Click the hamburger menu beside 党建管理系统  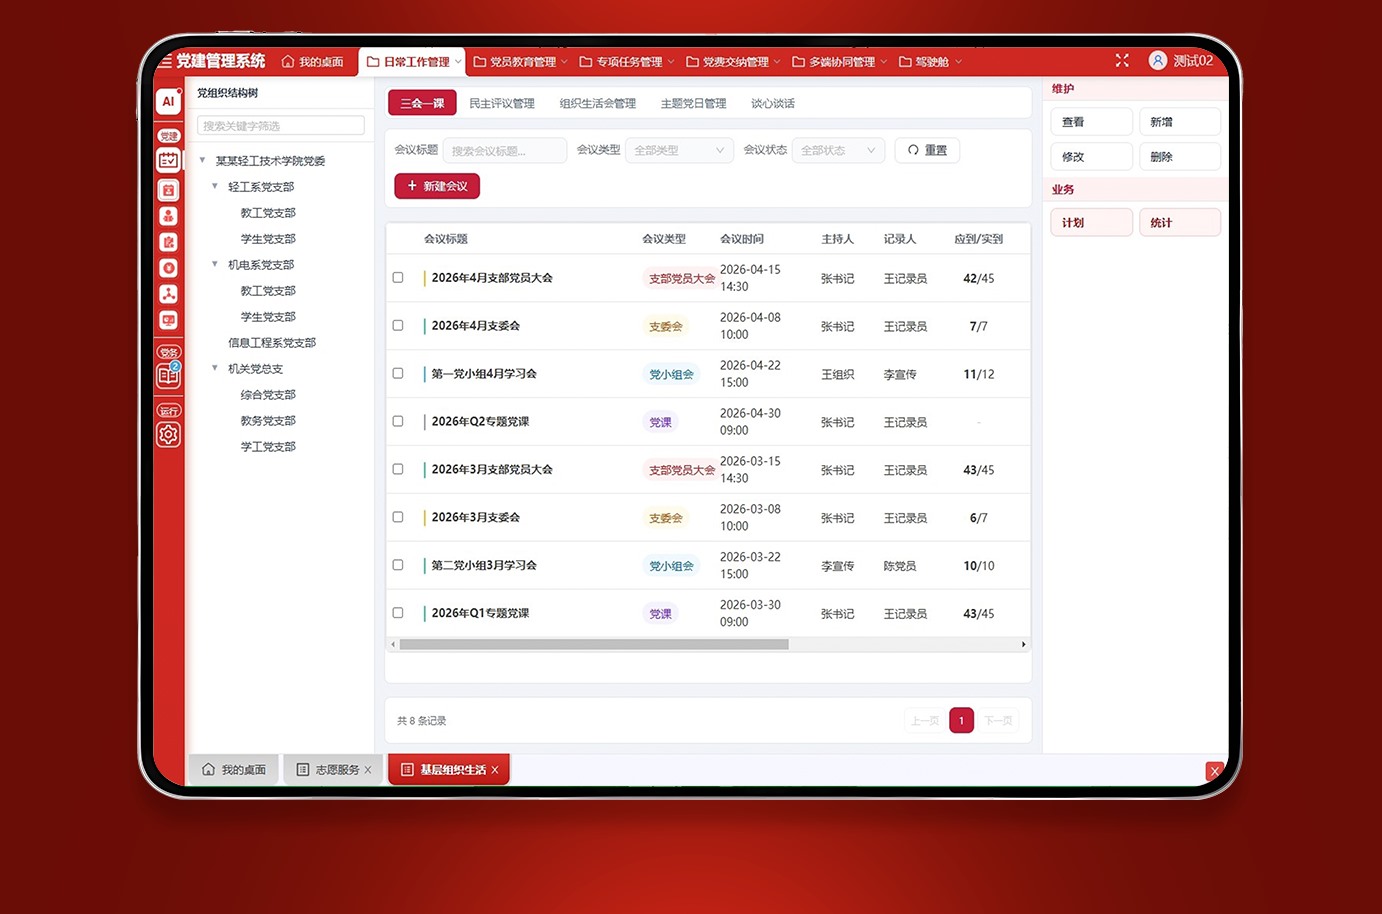point(166,61)
